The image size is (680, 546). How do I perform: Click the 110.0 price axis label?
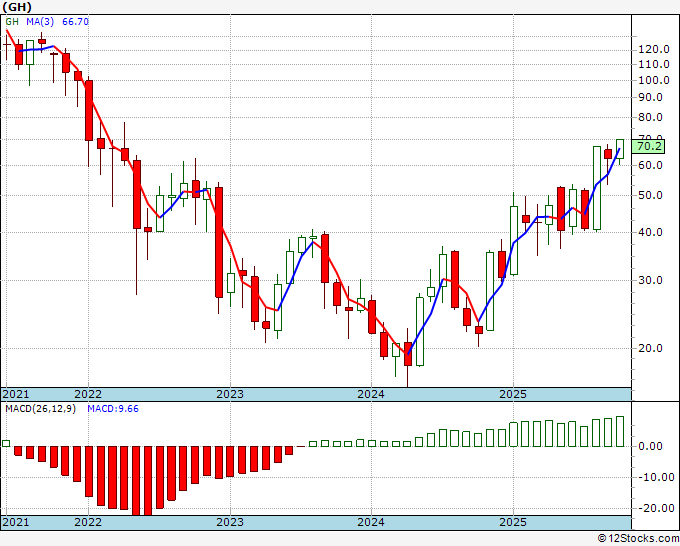(654, 65)
